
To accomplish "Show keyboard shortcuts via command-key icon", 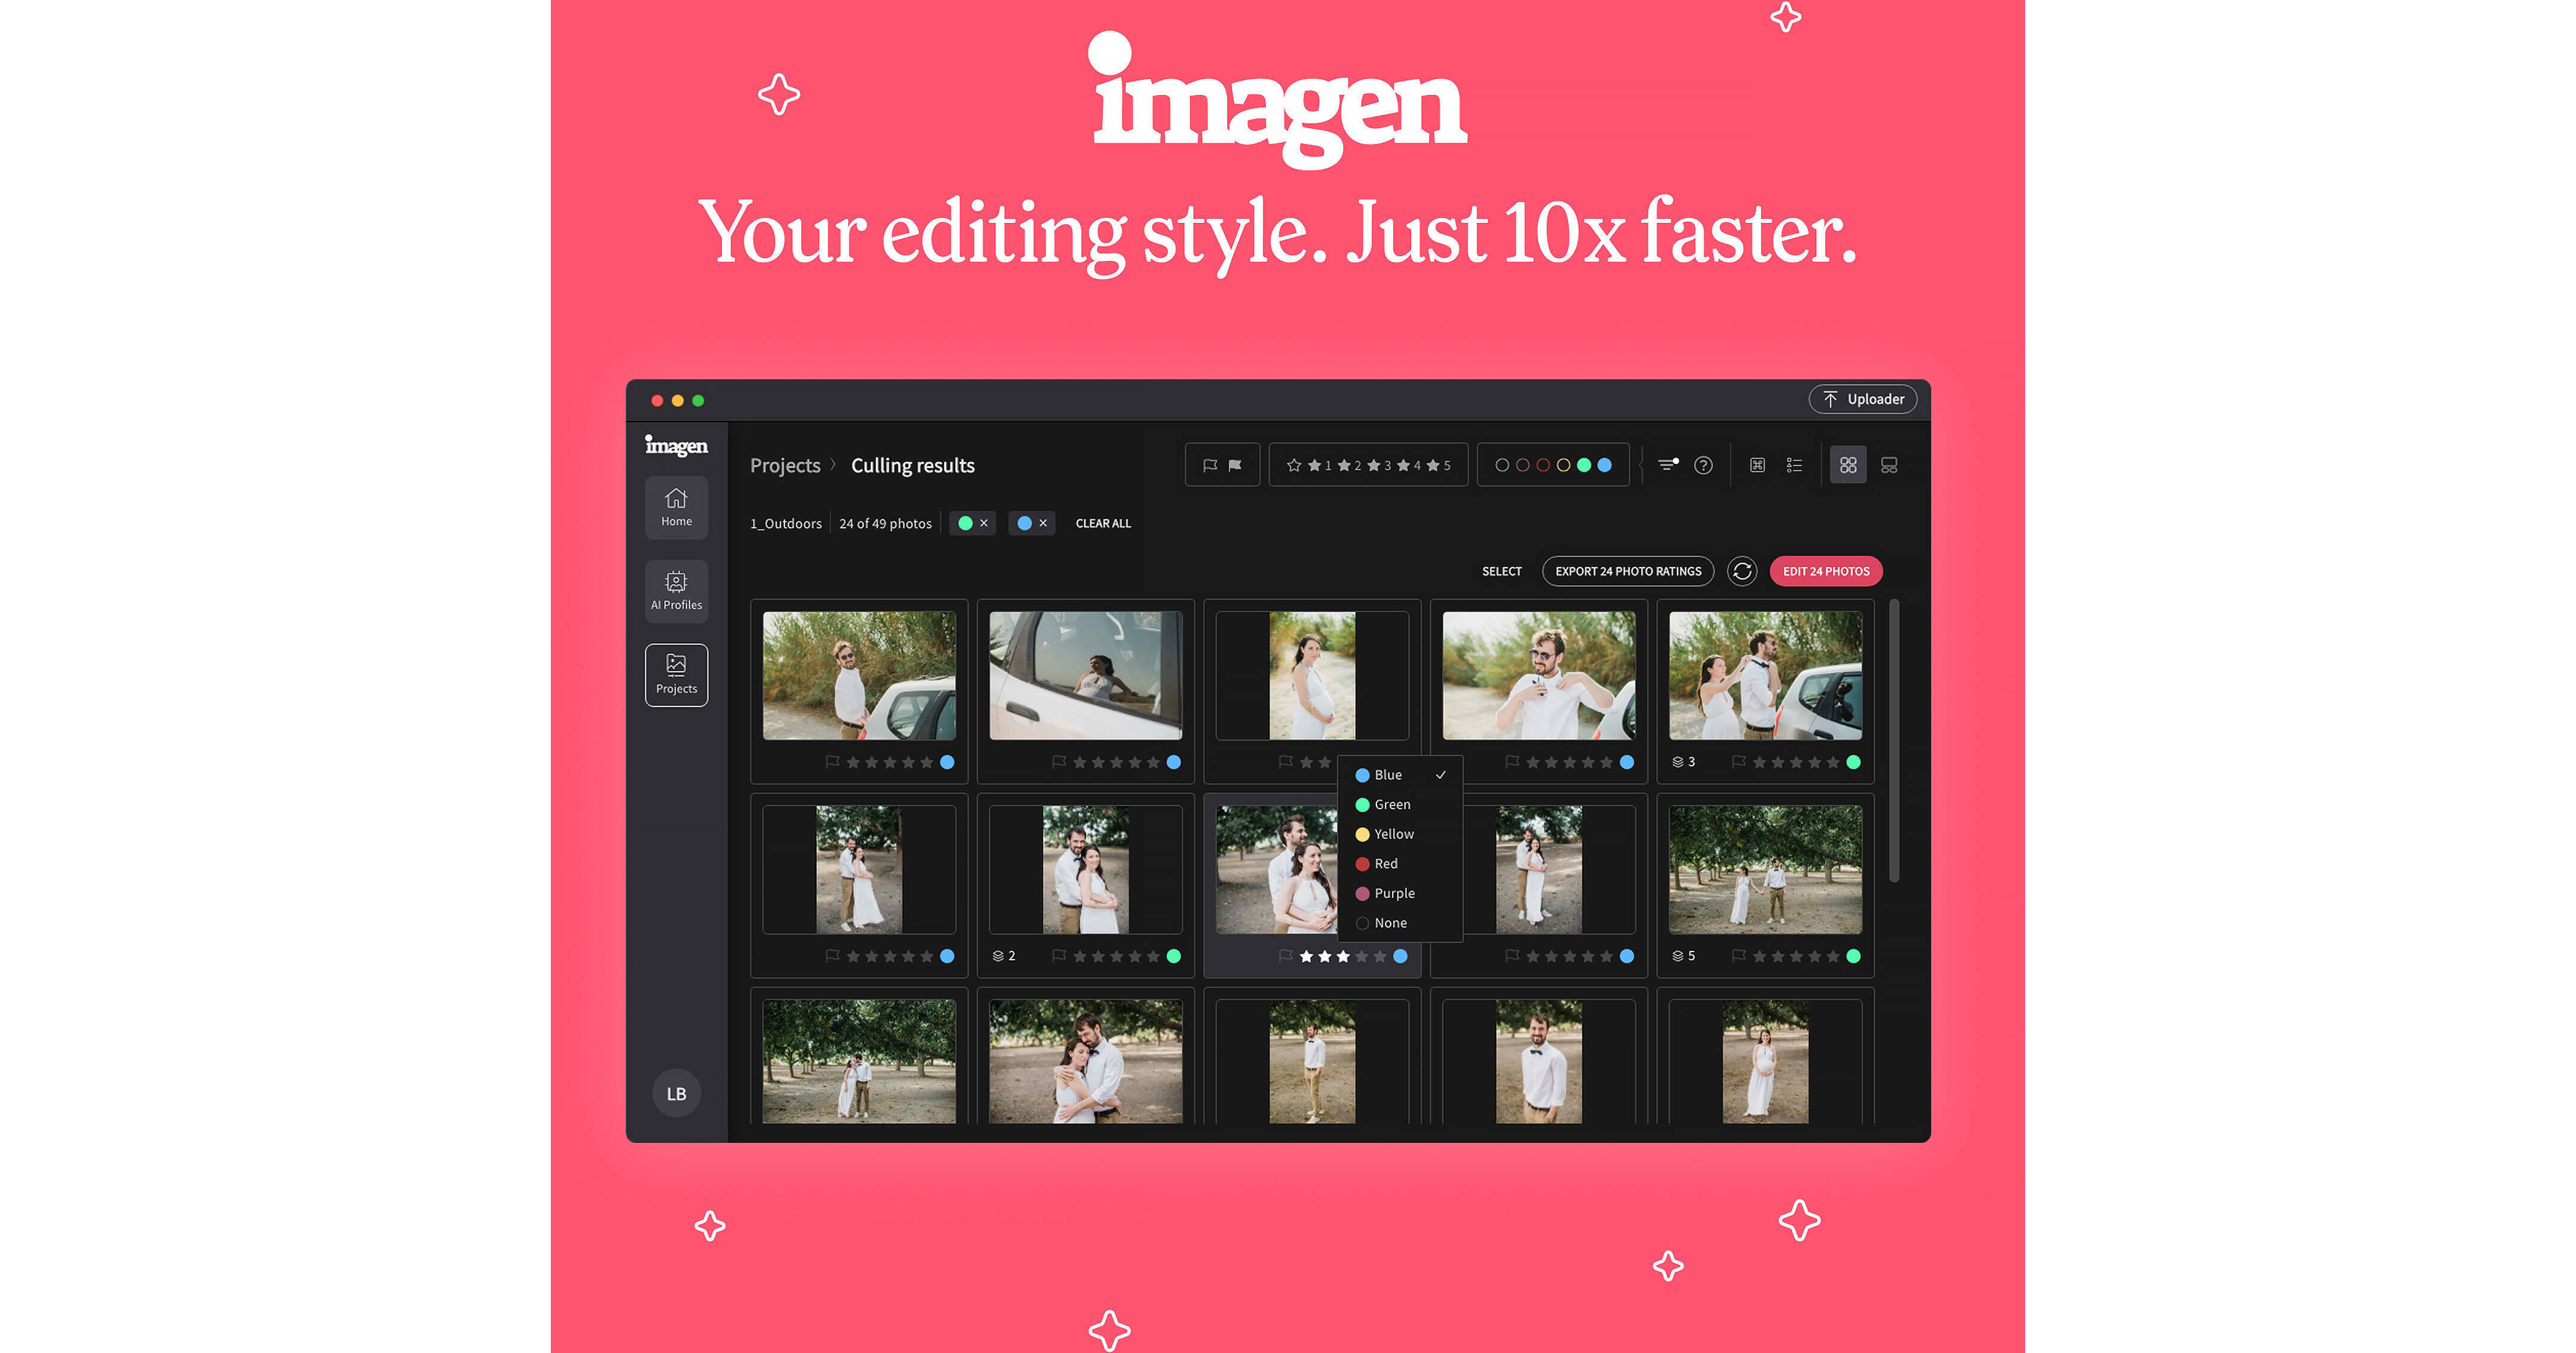I will pyautogui.click(x=1757, y=465).
